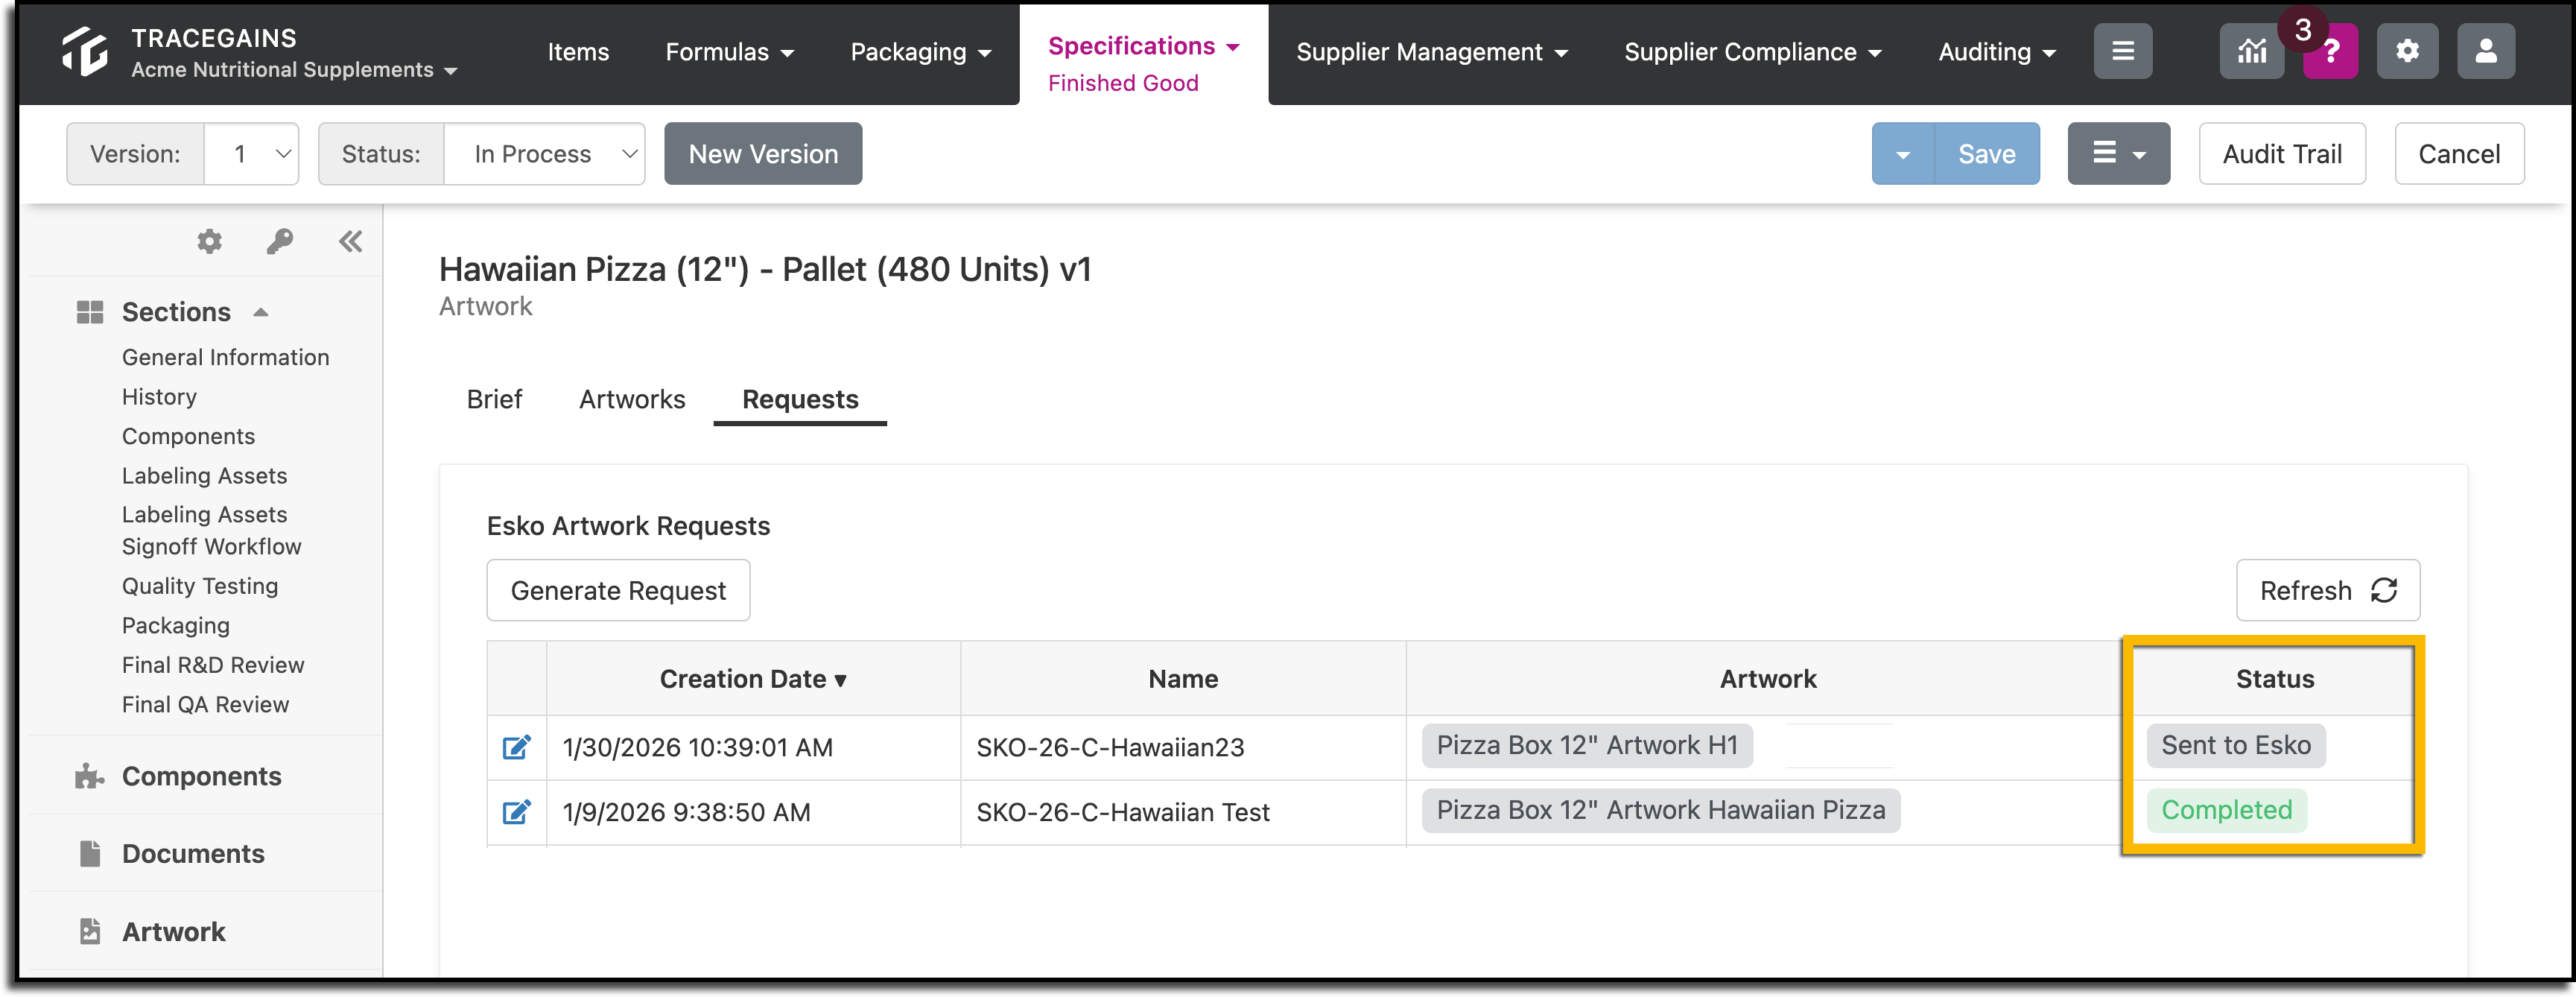This screenshot has width=2576, height=997.
Task: Expand the Packaging menu
Action: (x=921, y=52)
